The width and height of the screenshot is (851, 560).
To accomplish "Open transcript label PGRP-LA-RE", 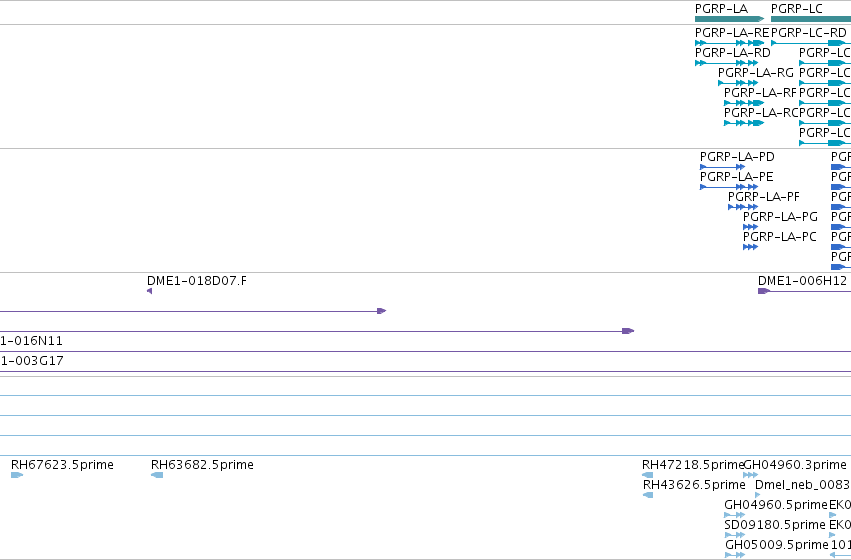I will 732,33.
